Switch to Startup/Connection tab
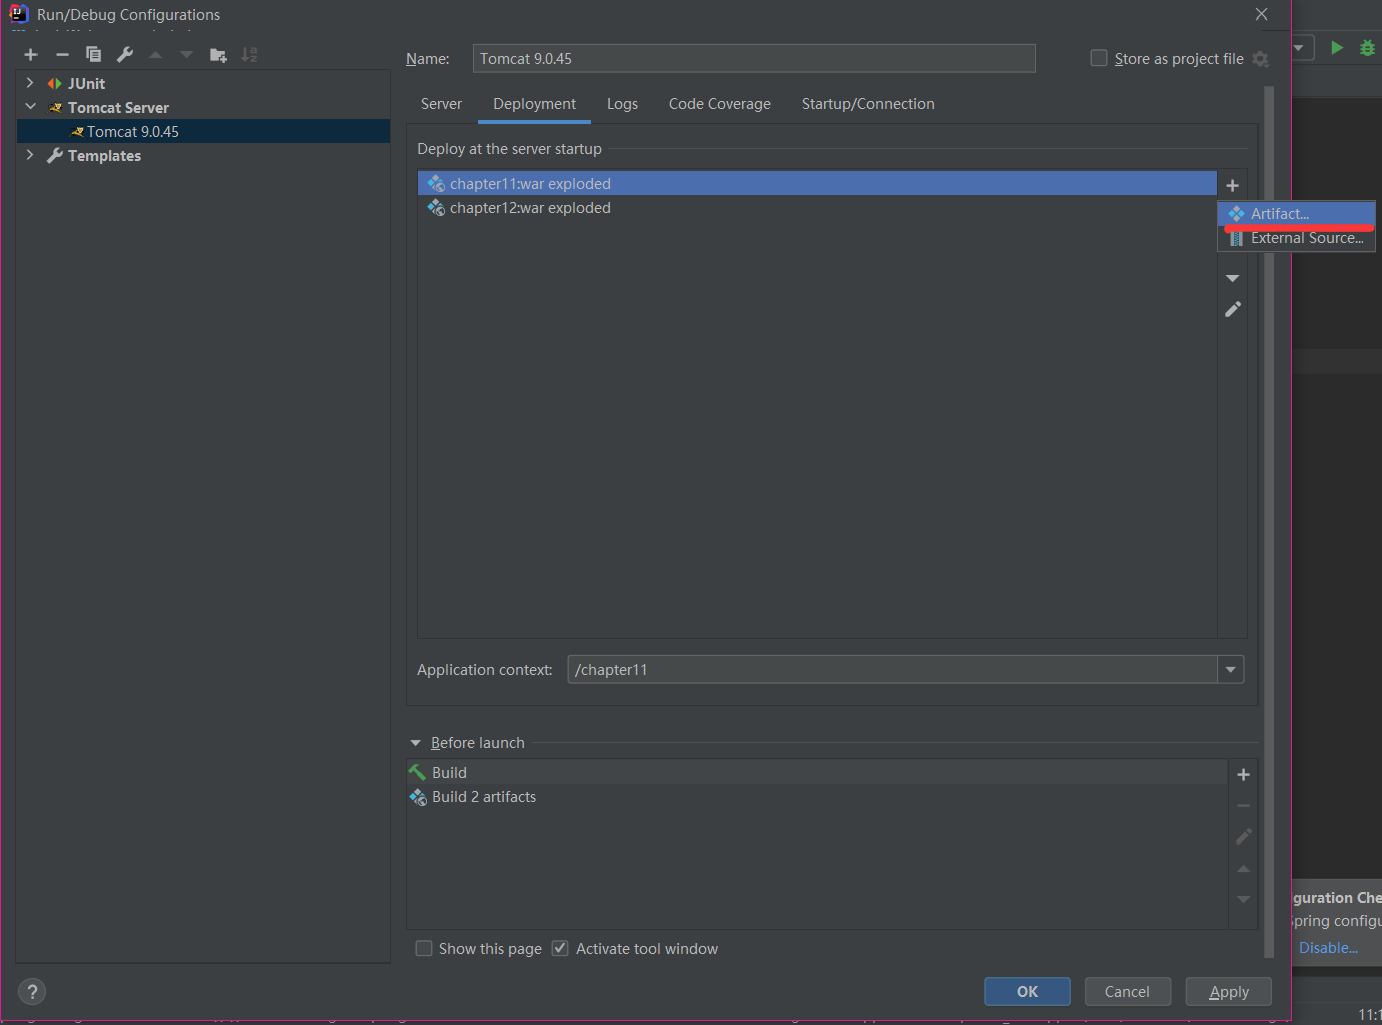 click(x=868, y=104)
